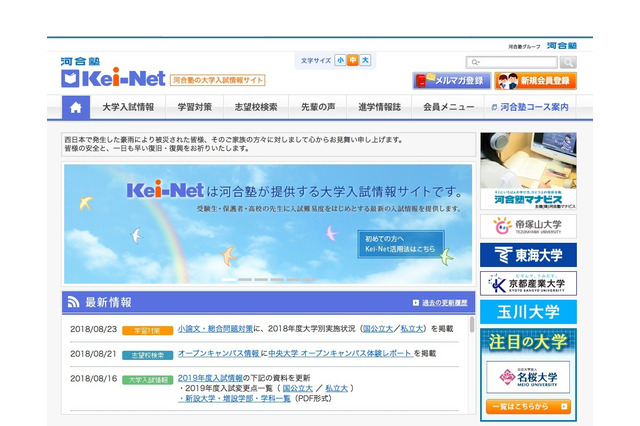The width and height of the screenshot is (640, 426).
Task: Open 私立大 link under 2019年度入試変更点一覧
Action: point(336,388)
